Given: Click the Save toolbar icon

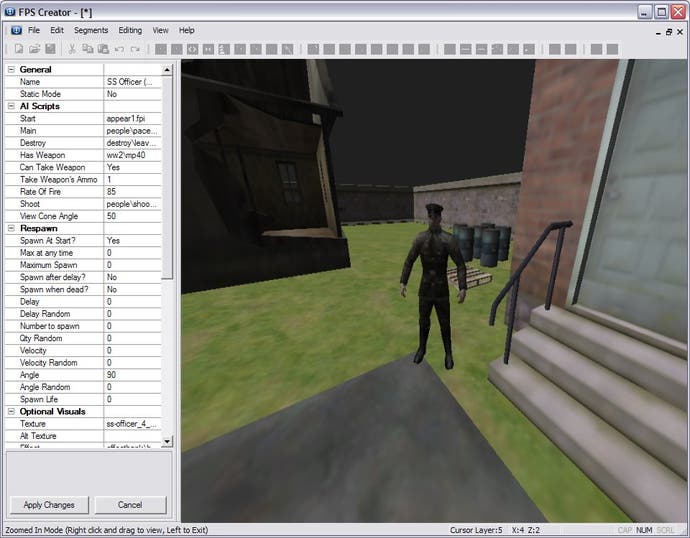Looking at the screenshot, I should [x=50, y=49].
